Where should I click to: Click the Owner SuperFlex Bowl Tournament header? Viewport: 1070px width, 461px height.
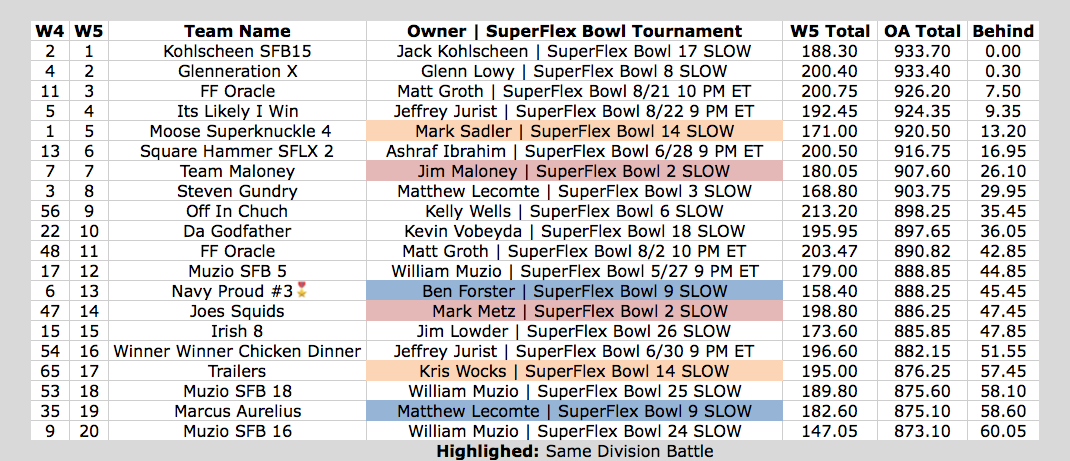575,31
